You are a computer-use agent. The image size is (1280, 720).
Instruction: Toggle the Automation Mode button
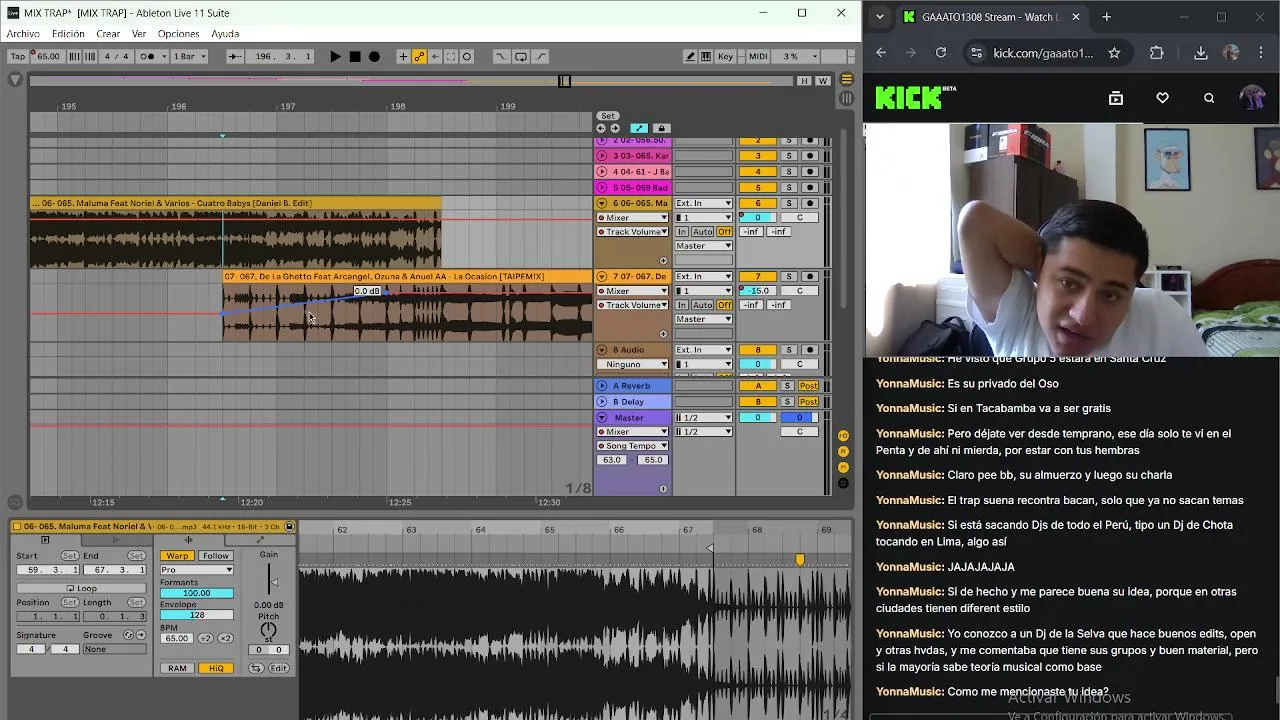point(639,128)
